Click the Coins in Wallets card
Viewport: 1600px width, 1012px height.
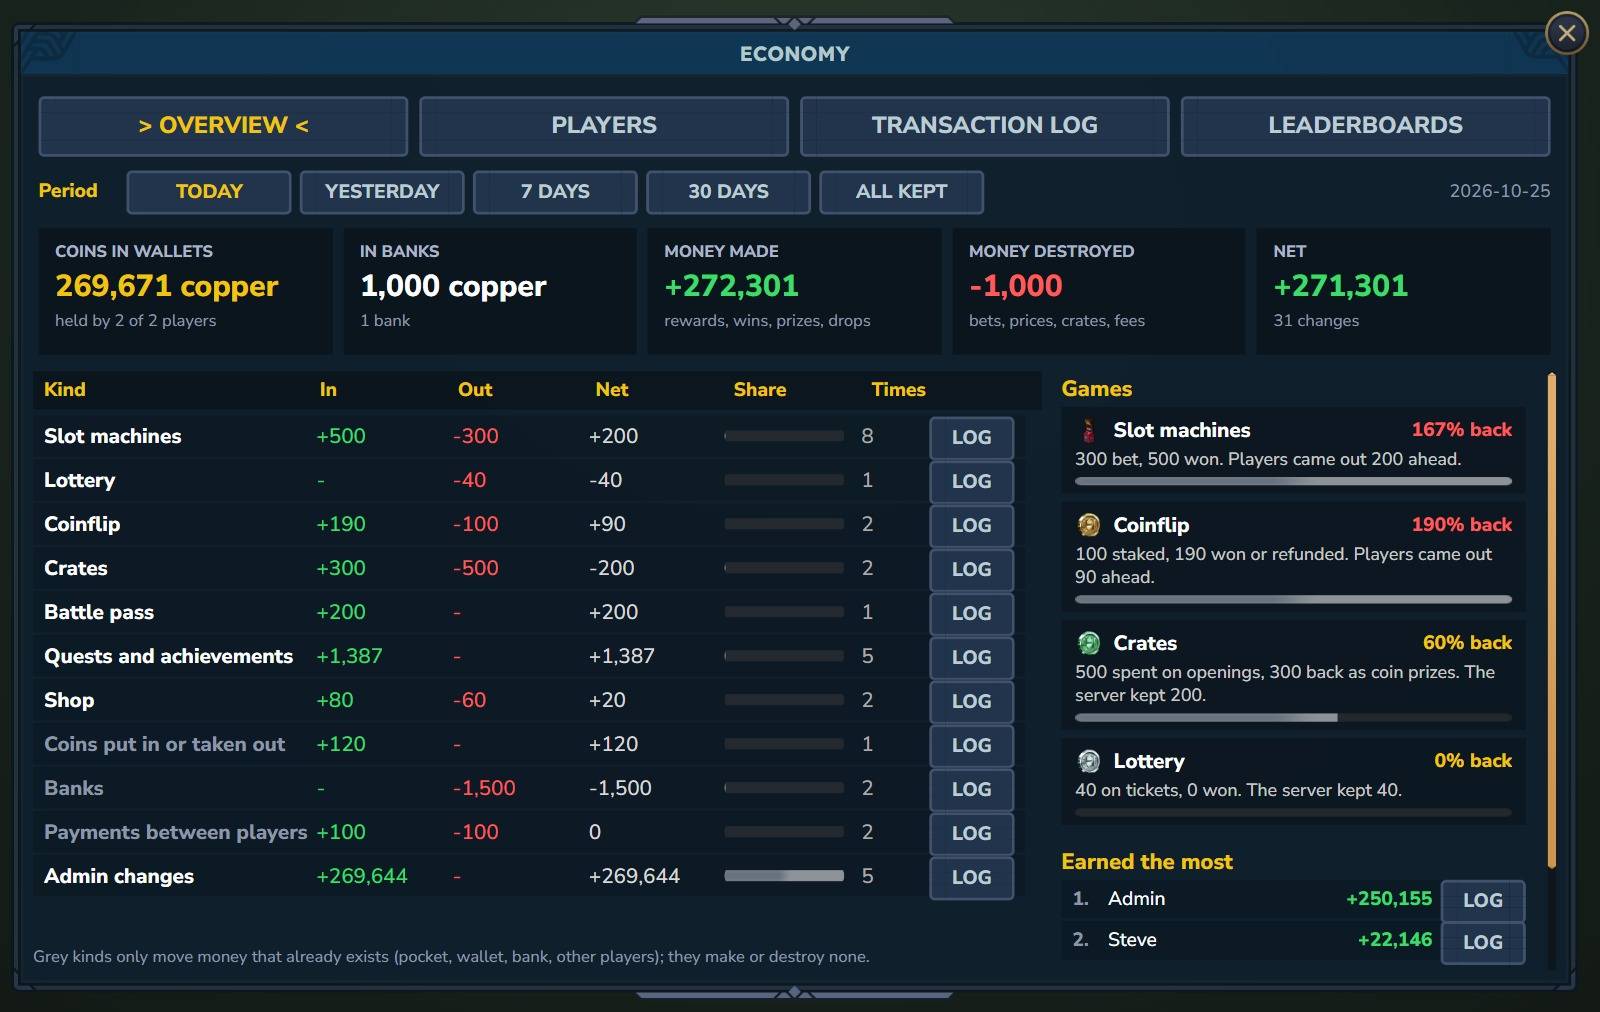185,291
